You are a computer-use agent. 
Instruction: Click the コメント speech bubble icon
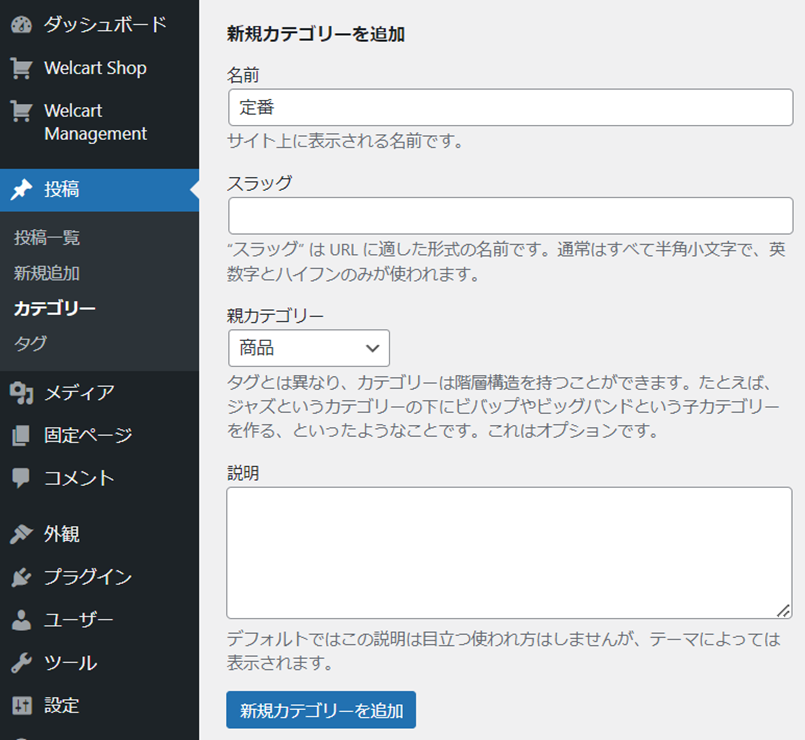click(x=21, y=478)
